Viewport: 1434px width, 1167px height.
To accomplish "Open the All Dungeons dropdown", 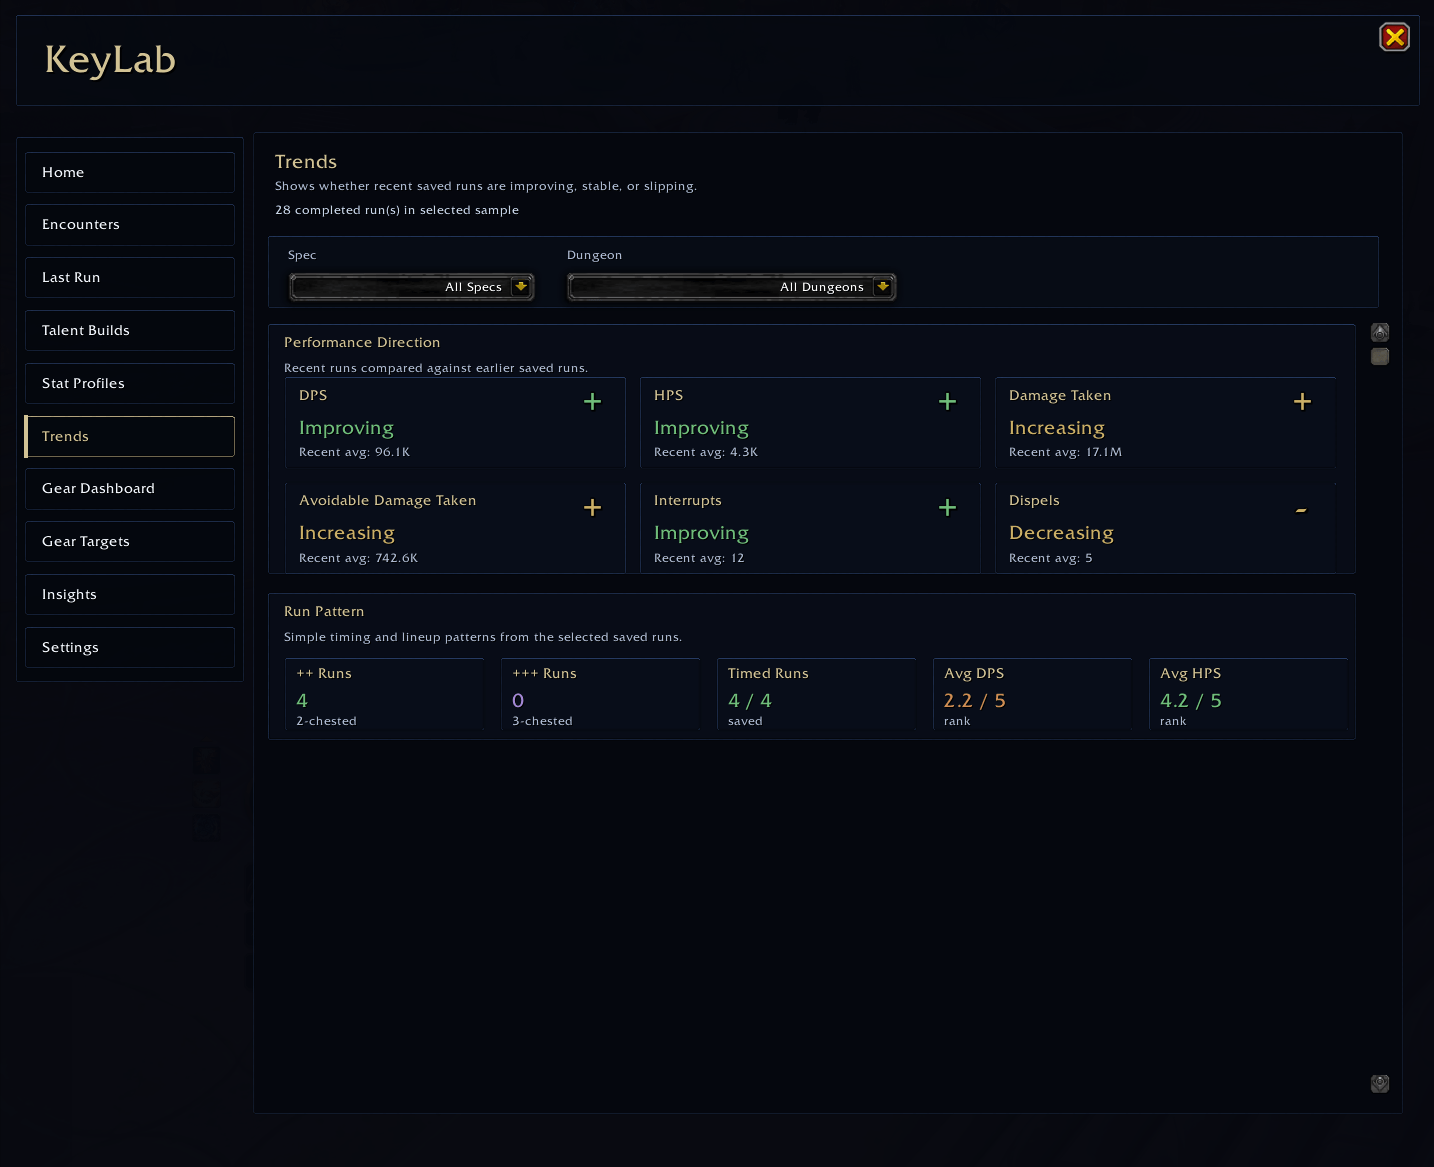I will [731, 287].
